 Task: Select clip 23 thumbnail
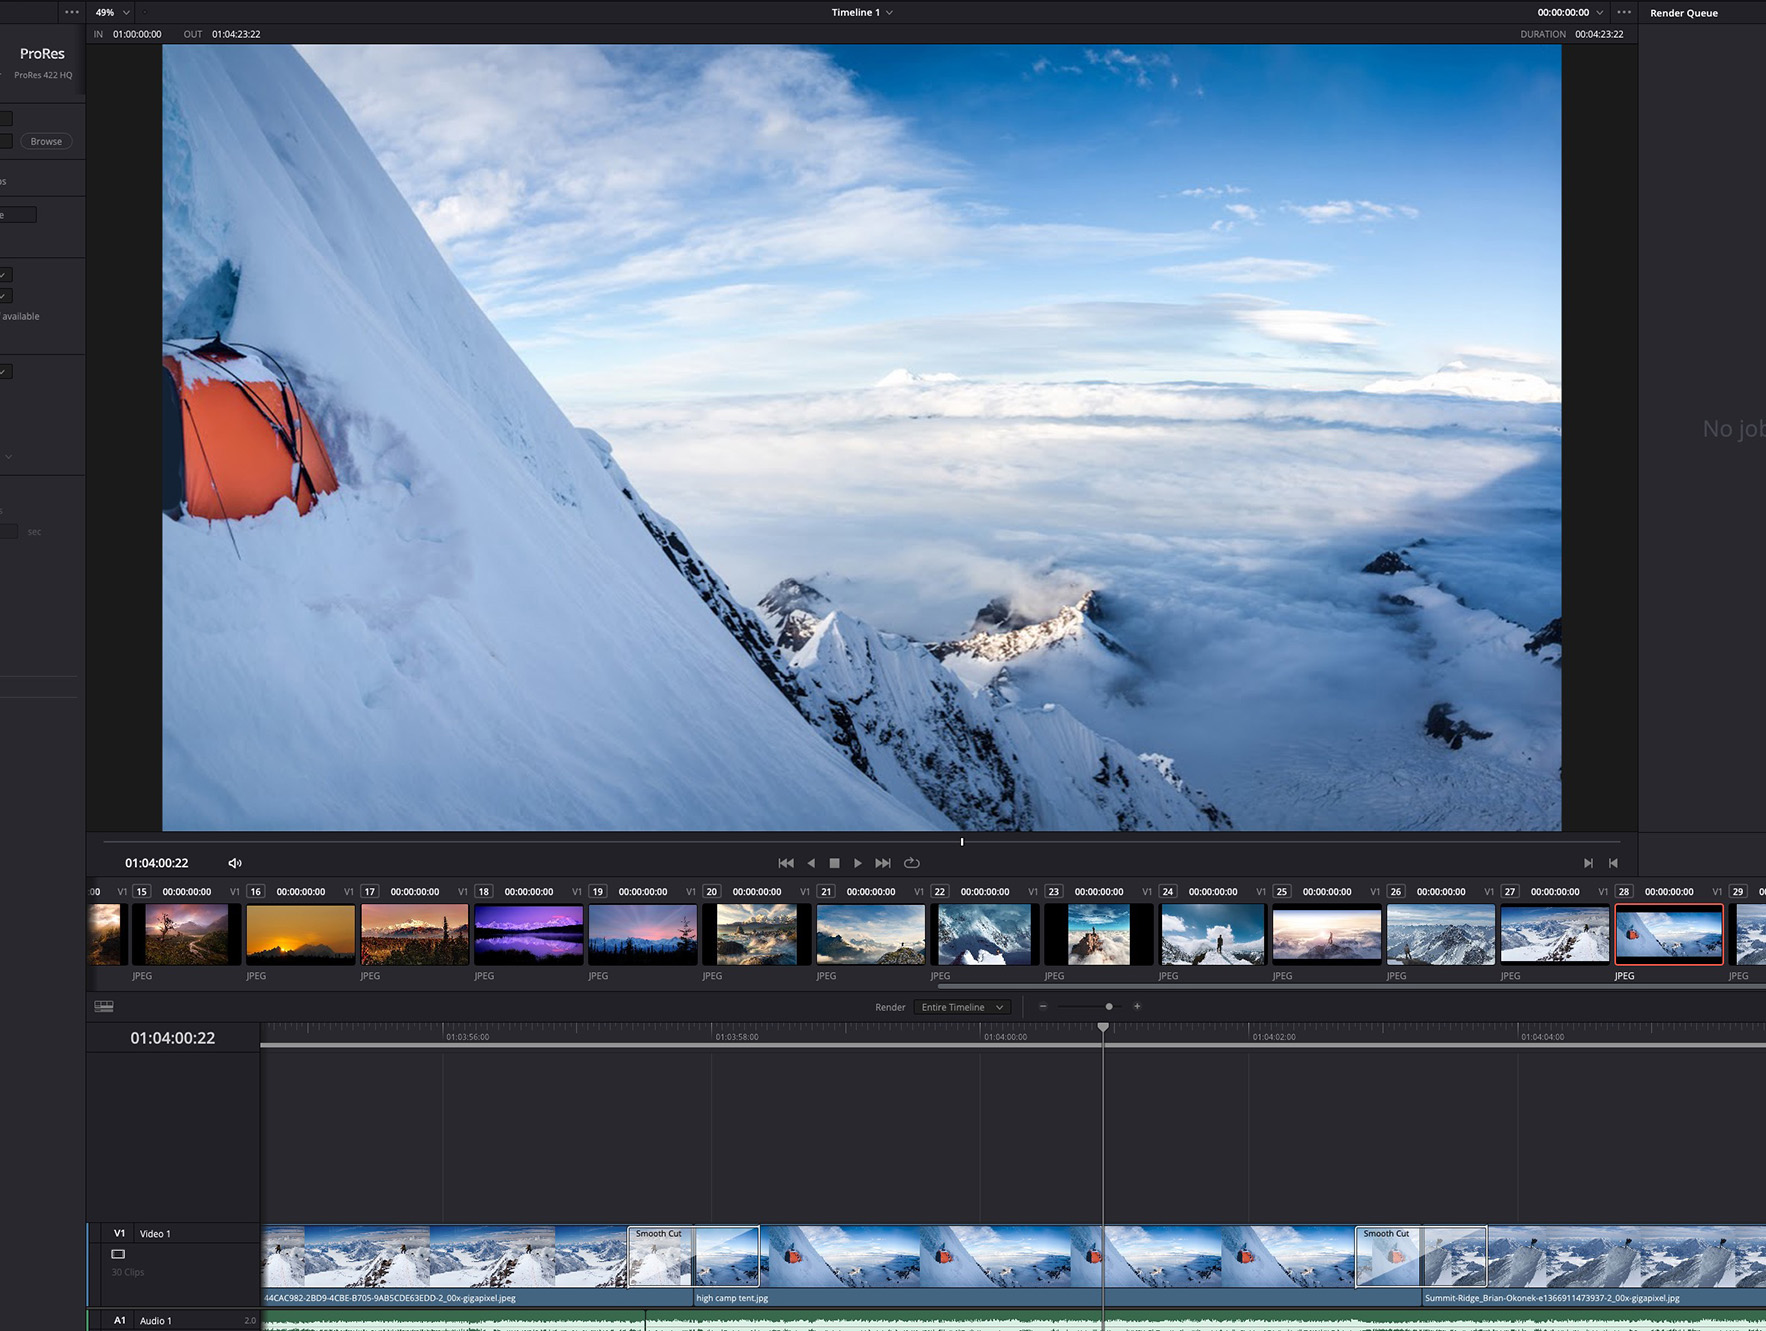(x=1098, y=935)
